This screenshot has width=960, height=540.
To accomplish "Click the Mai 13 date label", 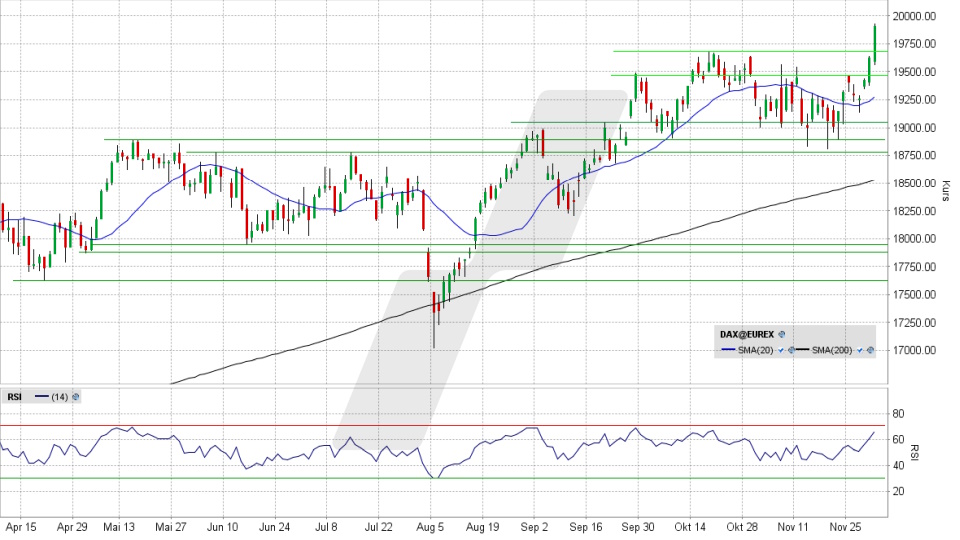I will 119,527.
